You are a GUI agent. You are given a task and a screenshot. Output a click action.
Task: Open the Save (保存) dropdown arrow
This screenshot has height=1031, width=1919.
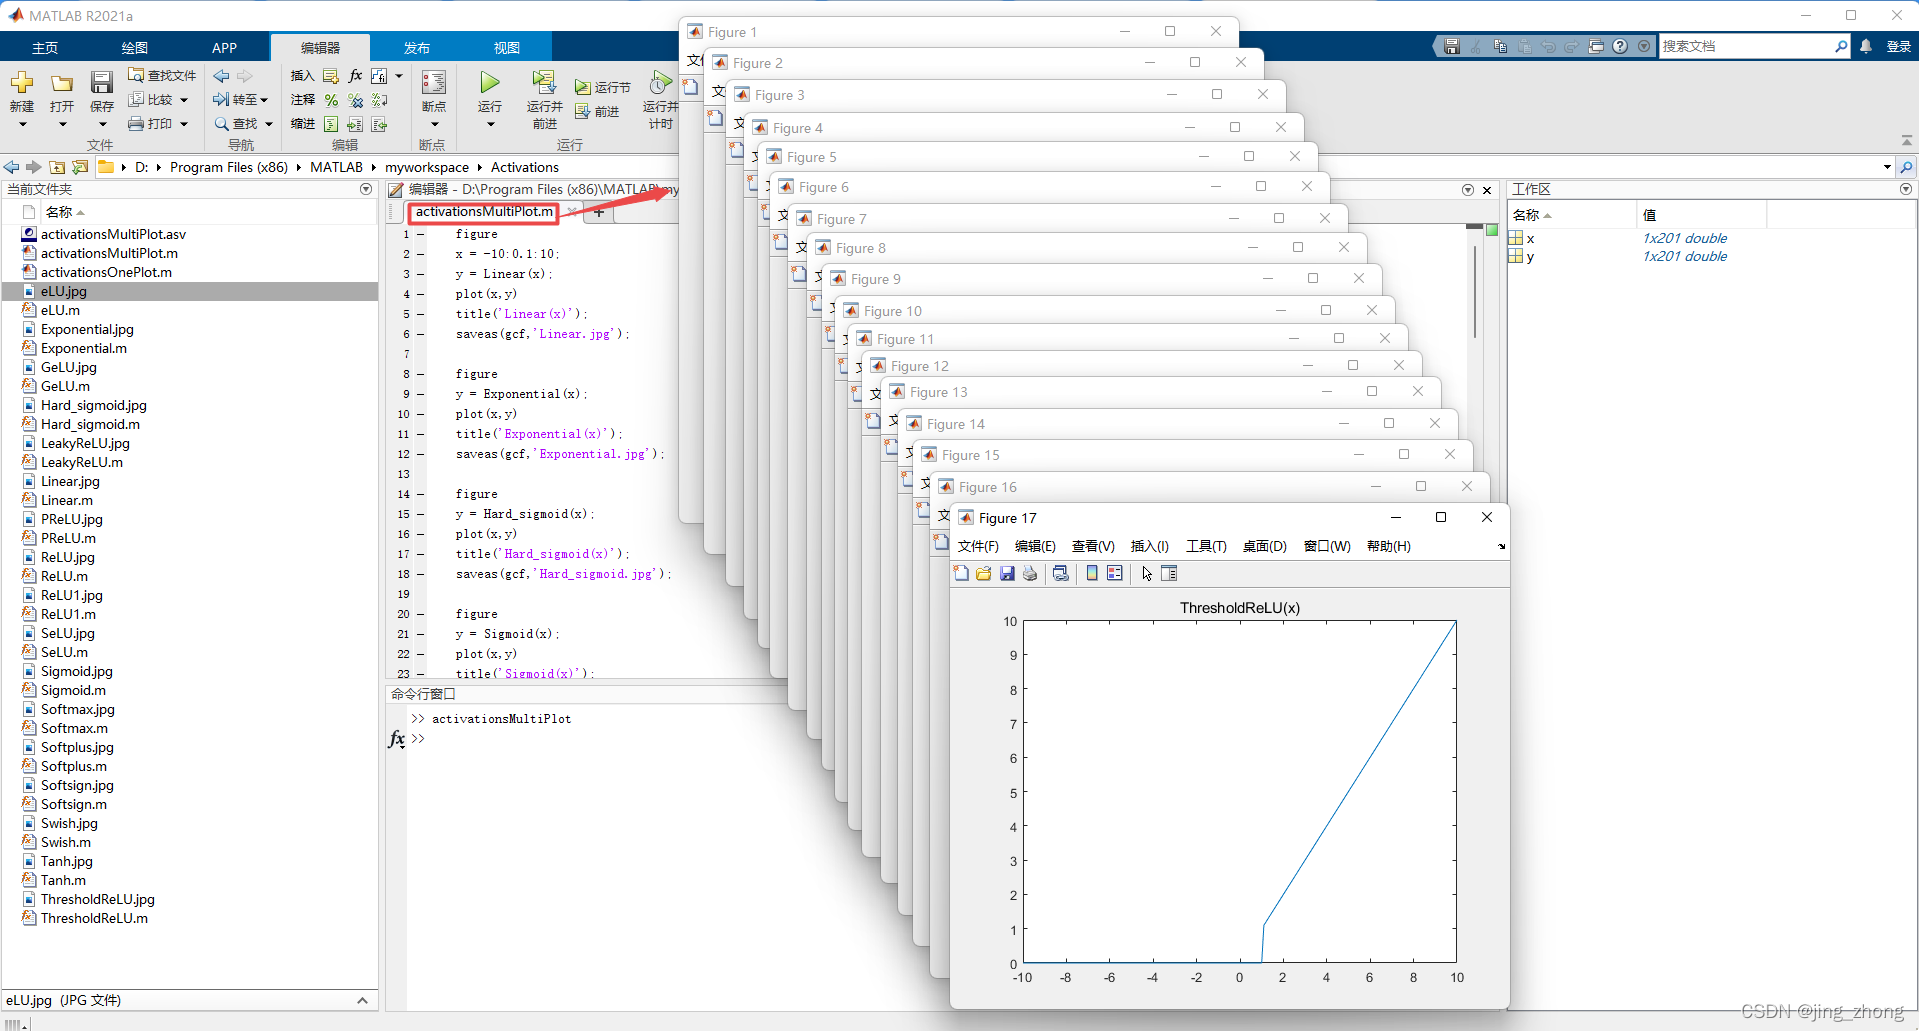tap(102, 124)
